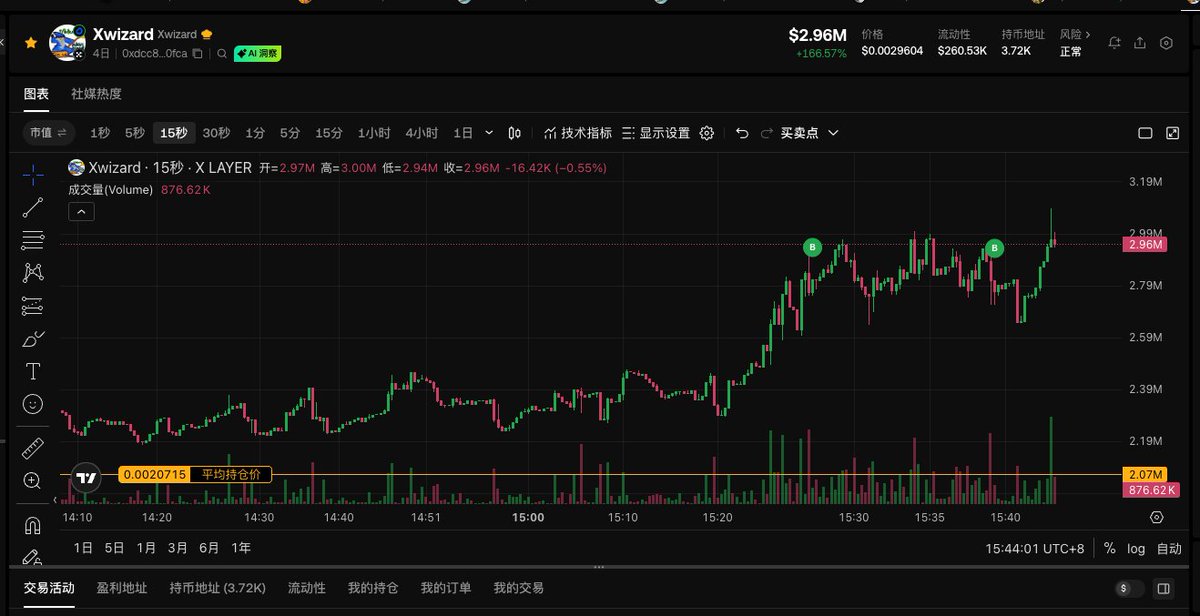Open the 我的交易 tab
The width and height of the screenshot is (1200, 616).
tap(518, 588)
